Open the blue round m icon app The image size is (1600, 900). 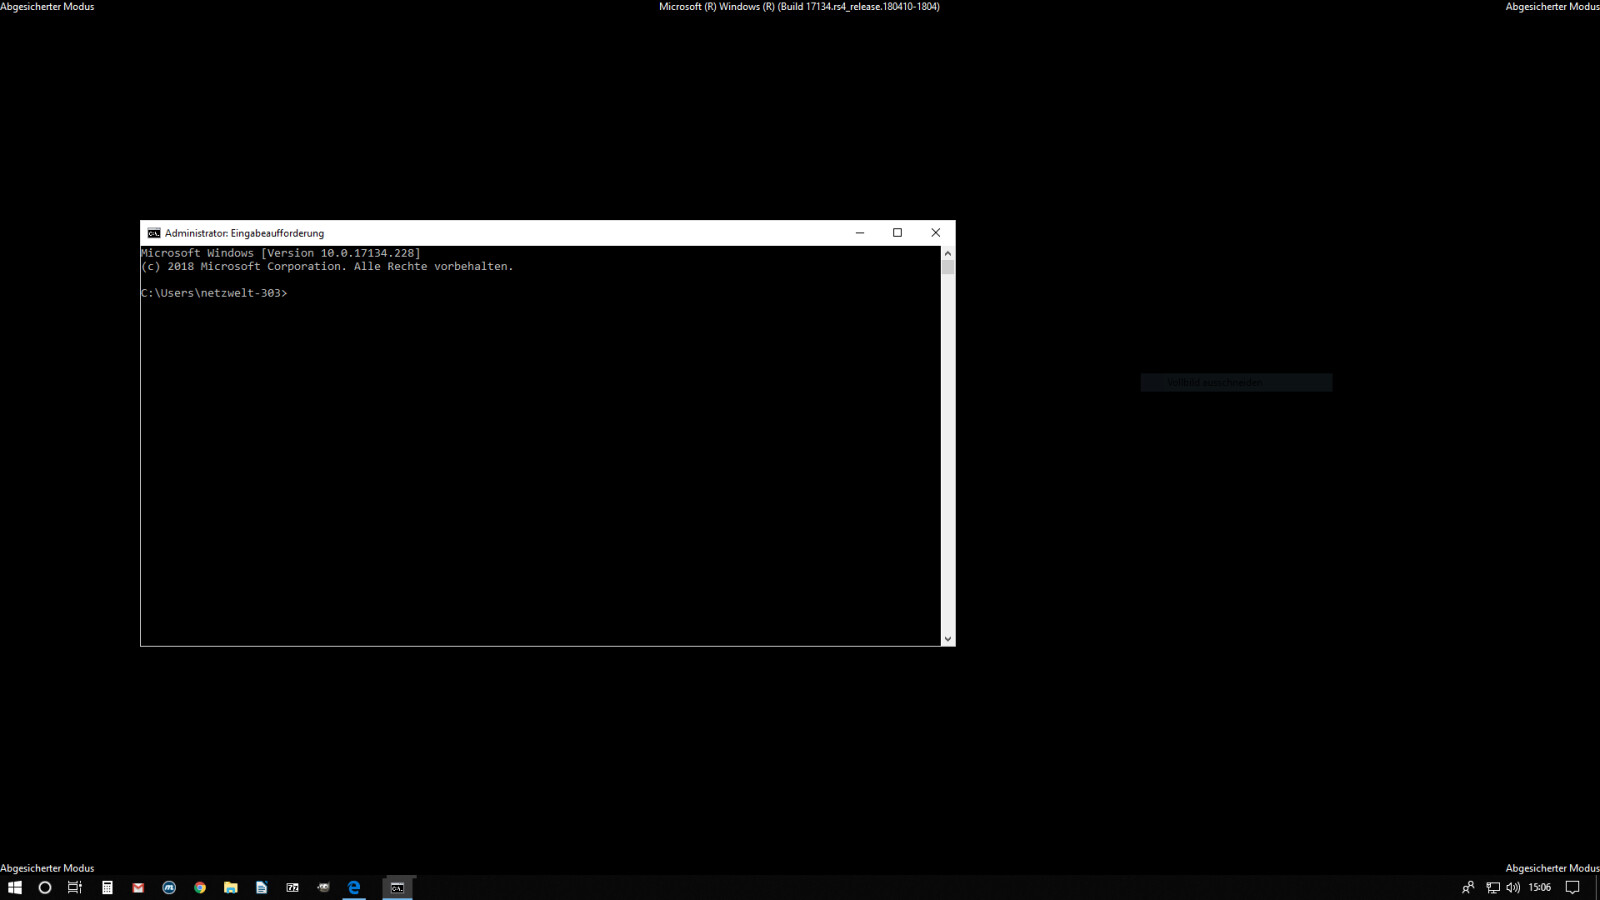point(169,887)
